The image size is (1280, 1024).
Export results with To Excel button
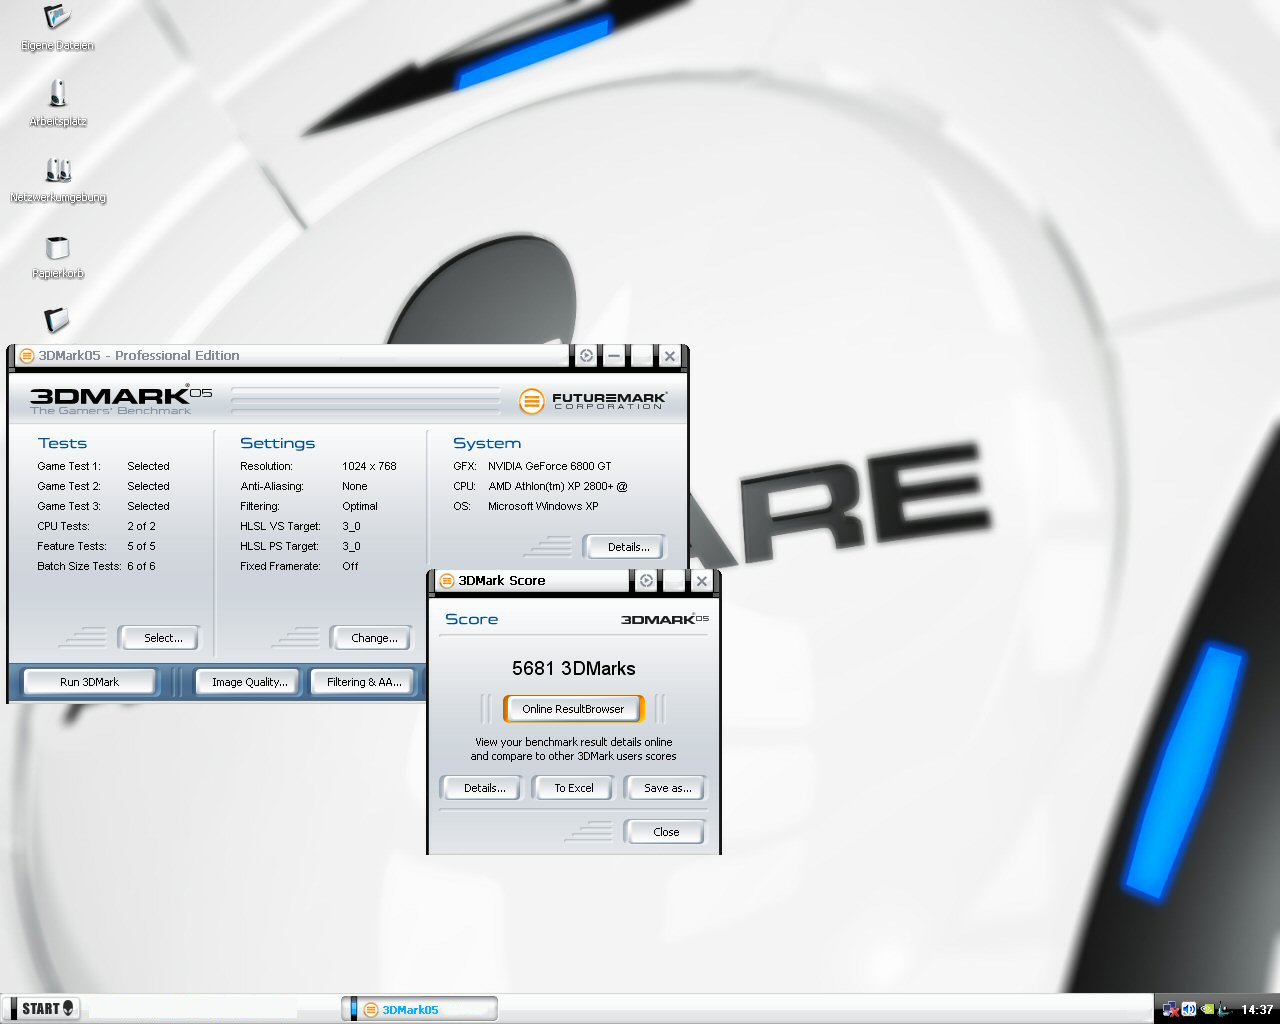(574, 788)
